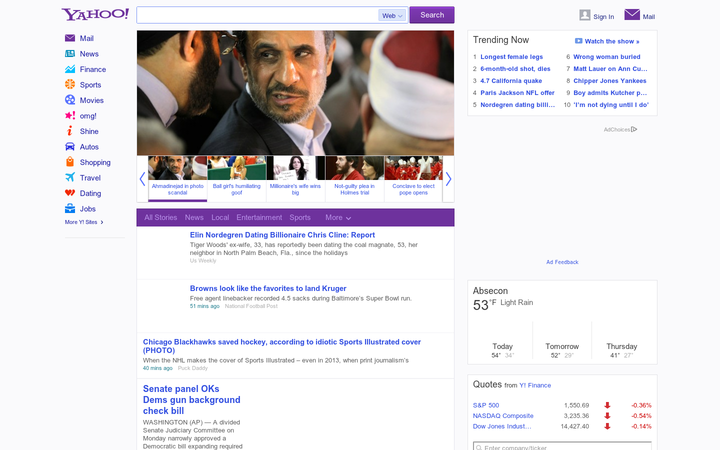
Task: Click S&P 500 red down arrow
Action: [607, 405]
